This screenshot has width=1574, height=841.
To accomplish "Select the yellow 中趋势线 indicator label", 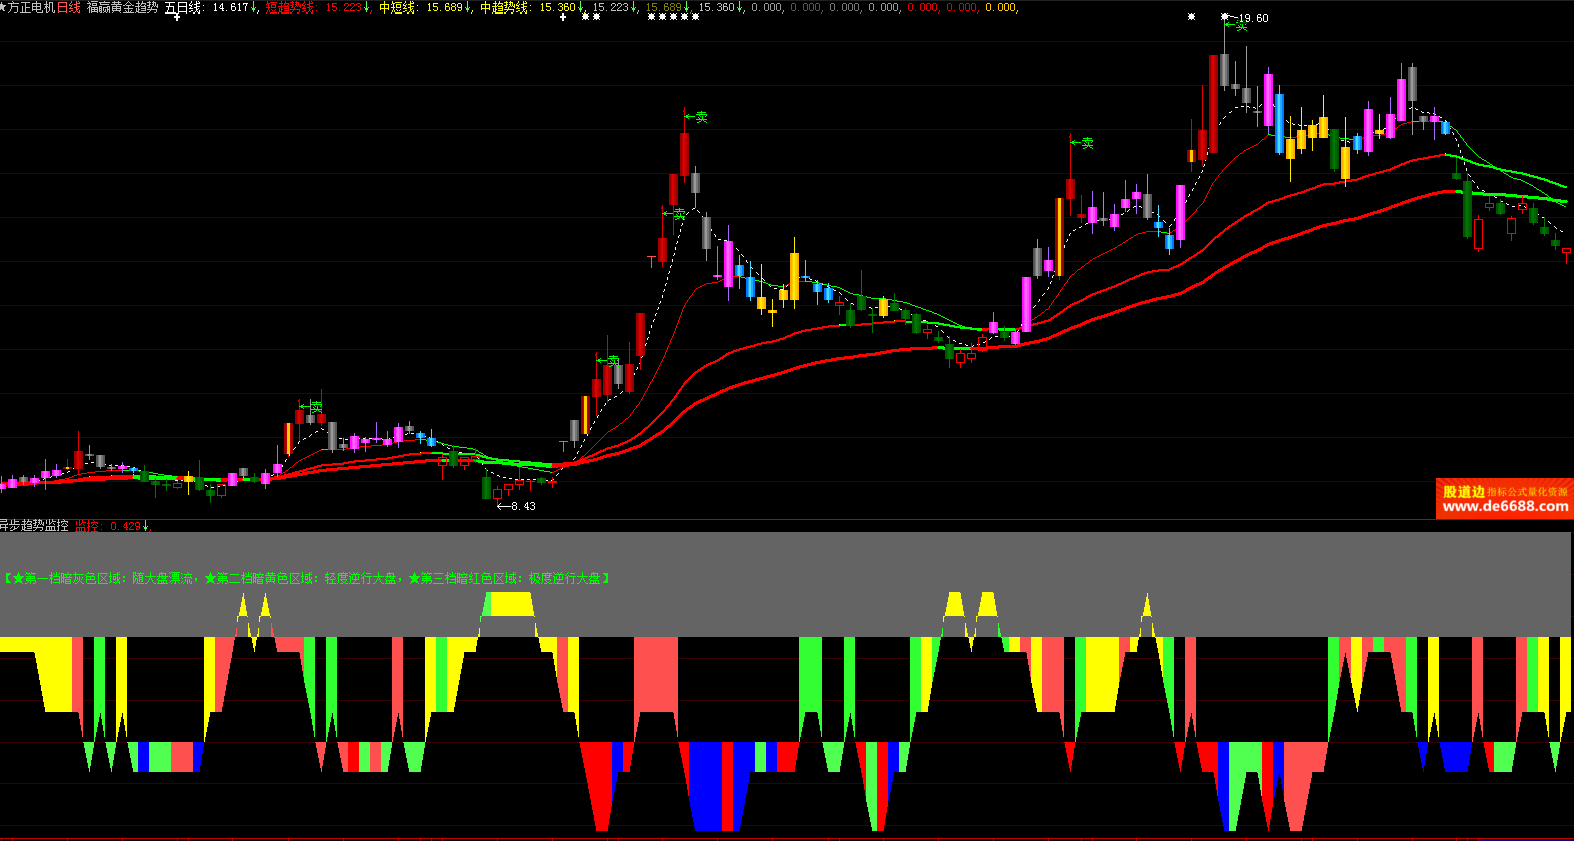I will click(x=504, y=7).
